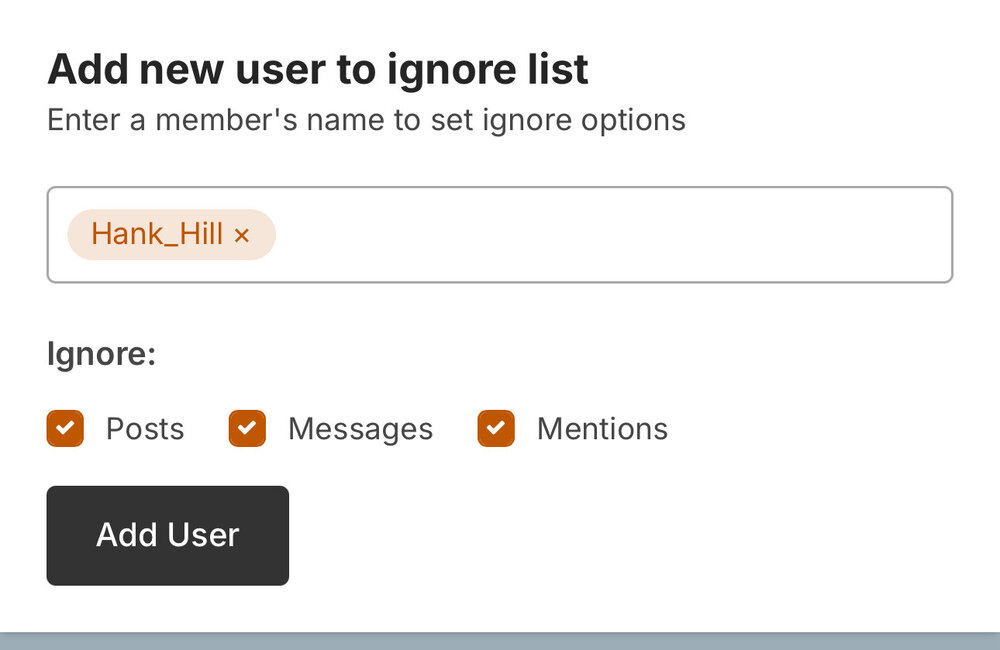Click the gray bar below the form
Viewport: 1000px width, 650px height.
500,641
